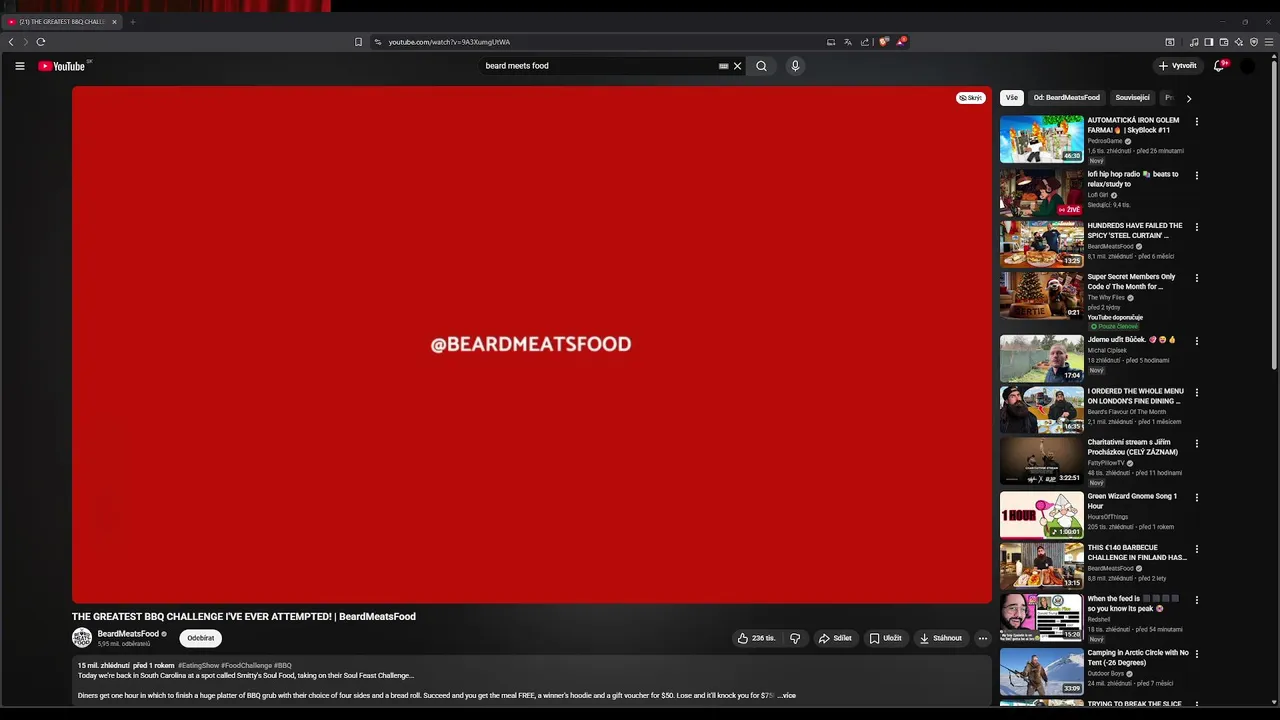Subscribe with the Odebírat button

201,638
